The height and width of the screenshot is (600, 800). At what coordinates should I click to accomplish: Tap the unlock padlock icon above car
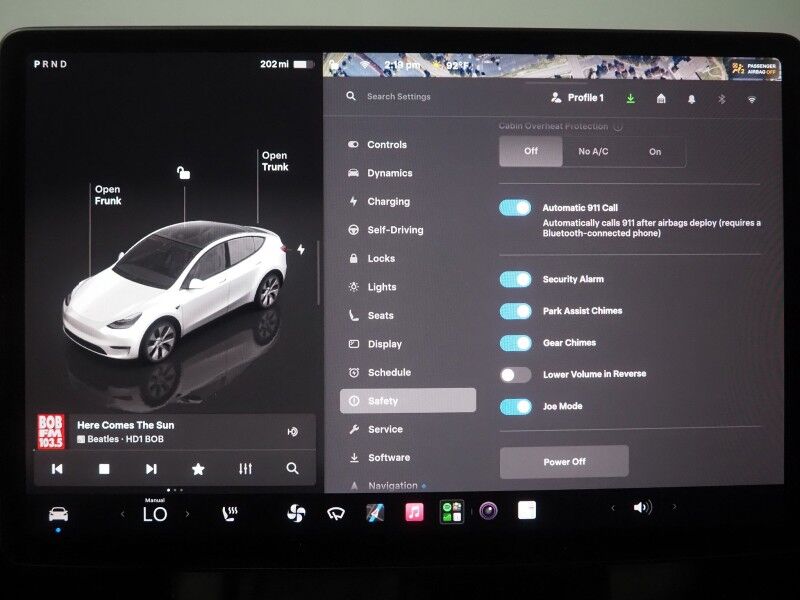click(183, 173)
